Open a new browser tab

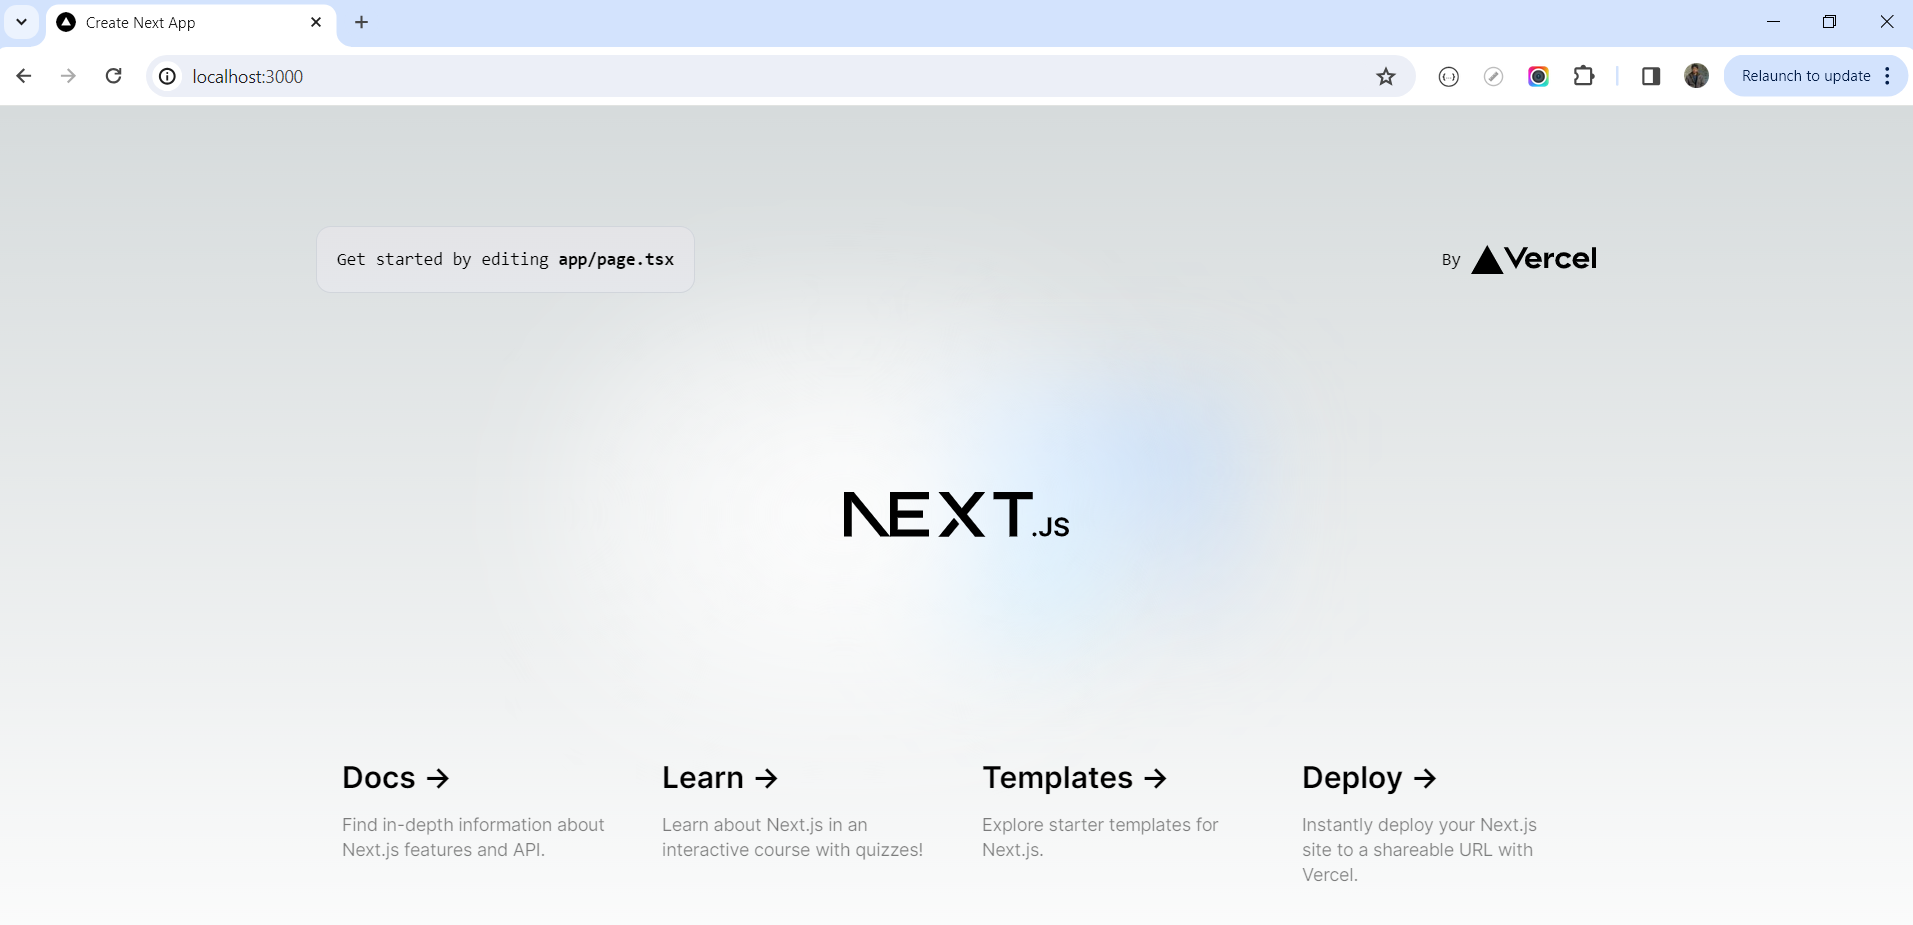(362, 22)
